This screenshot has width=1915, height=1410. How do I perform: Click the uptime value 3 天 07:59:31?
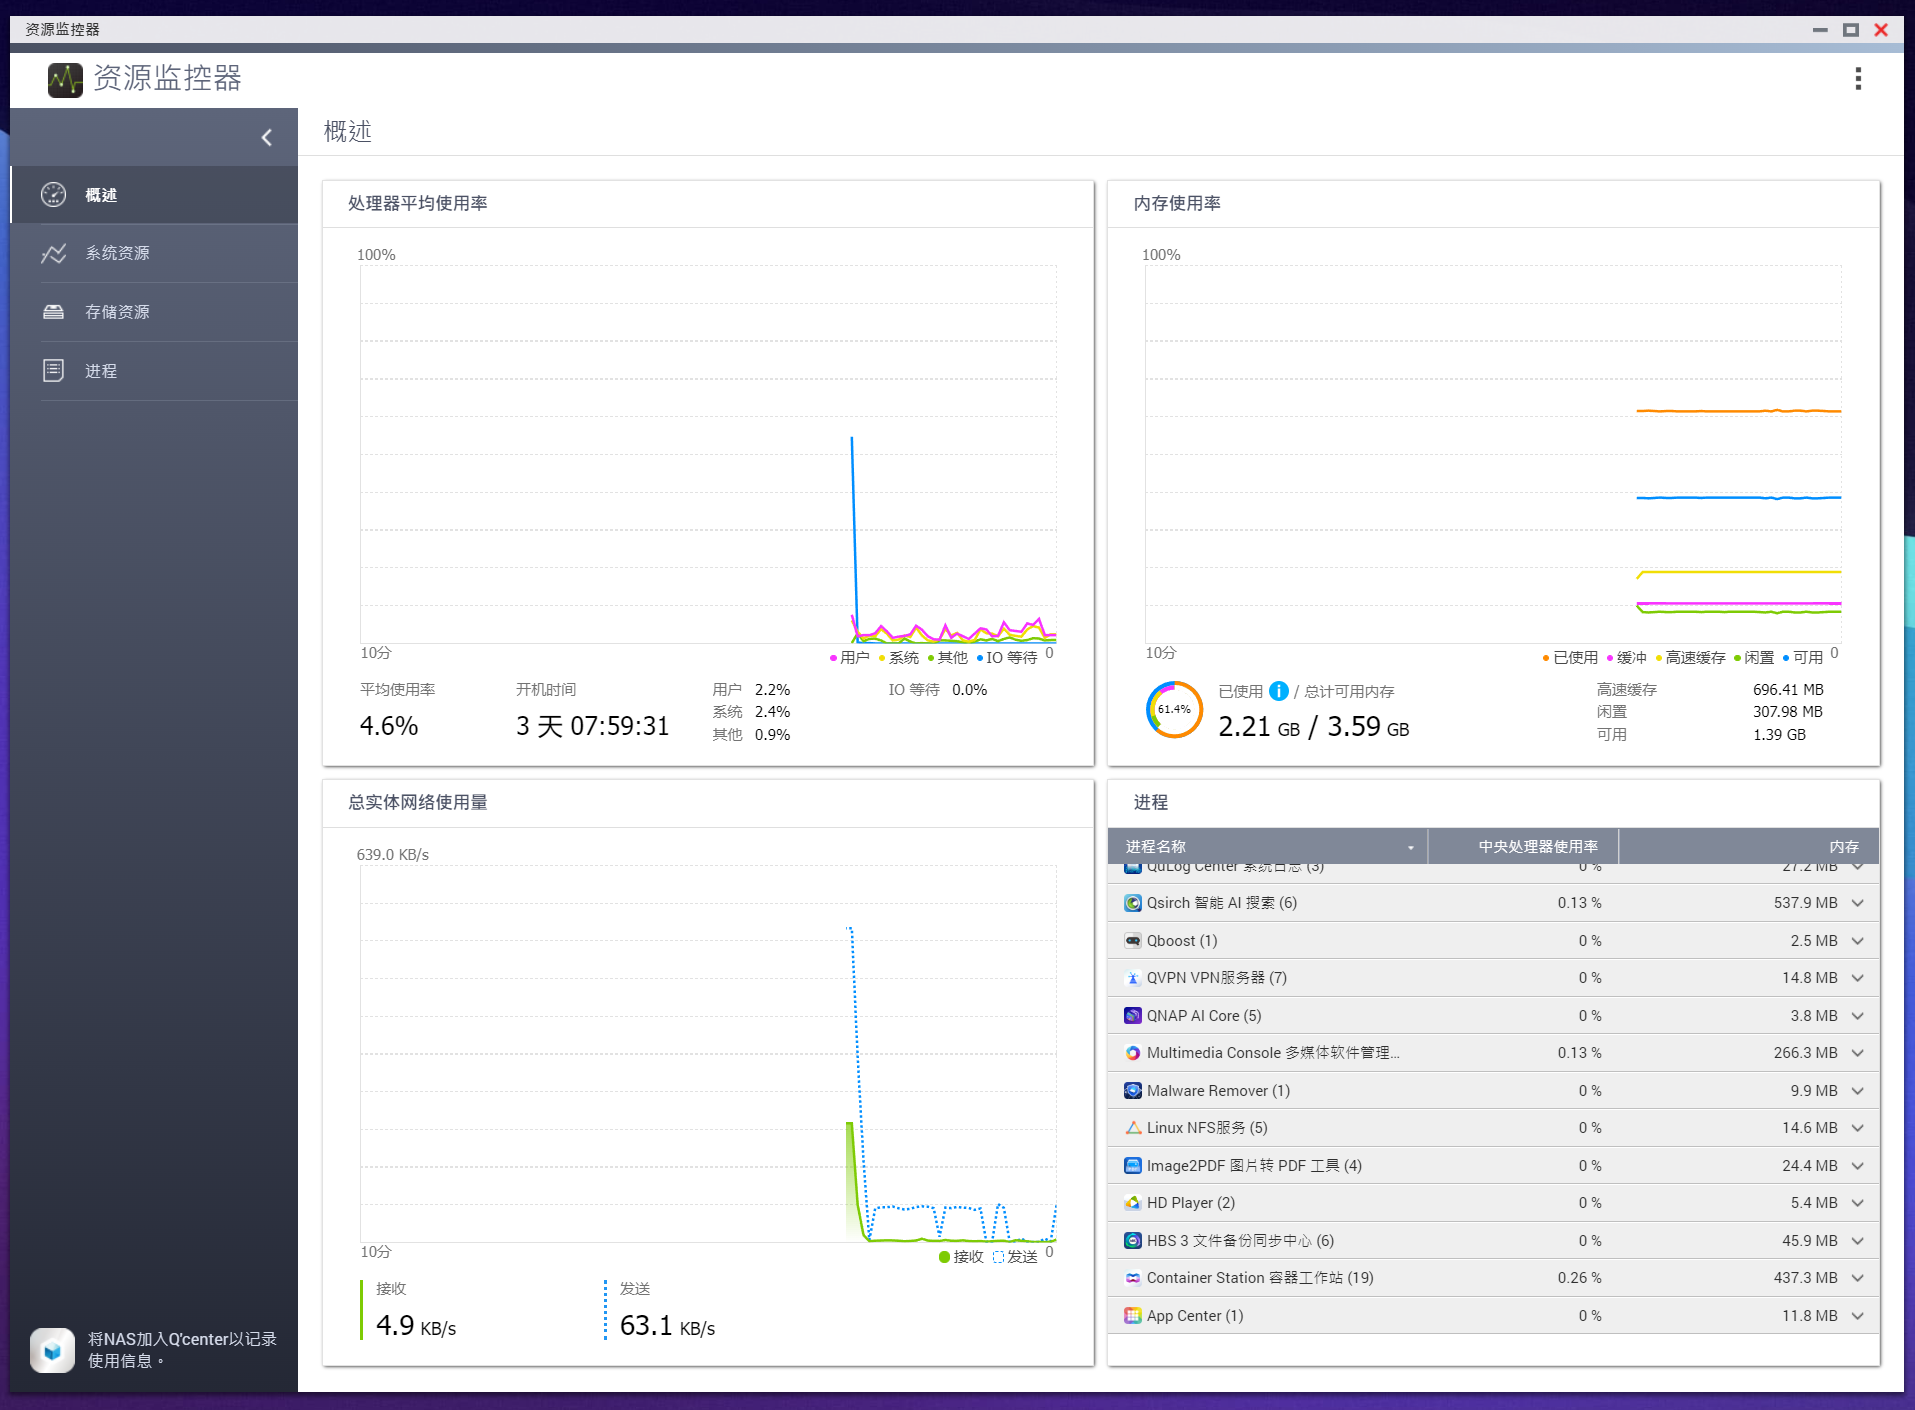593,727
